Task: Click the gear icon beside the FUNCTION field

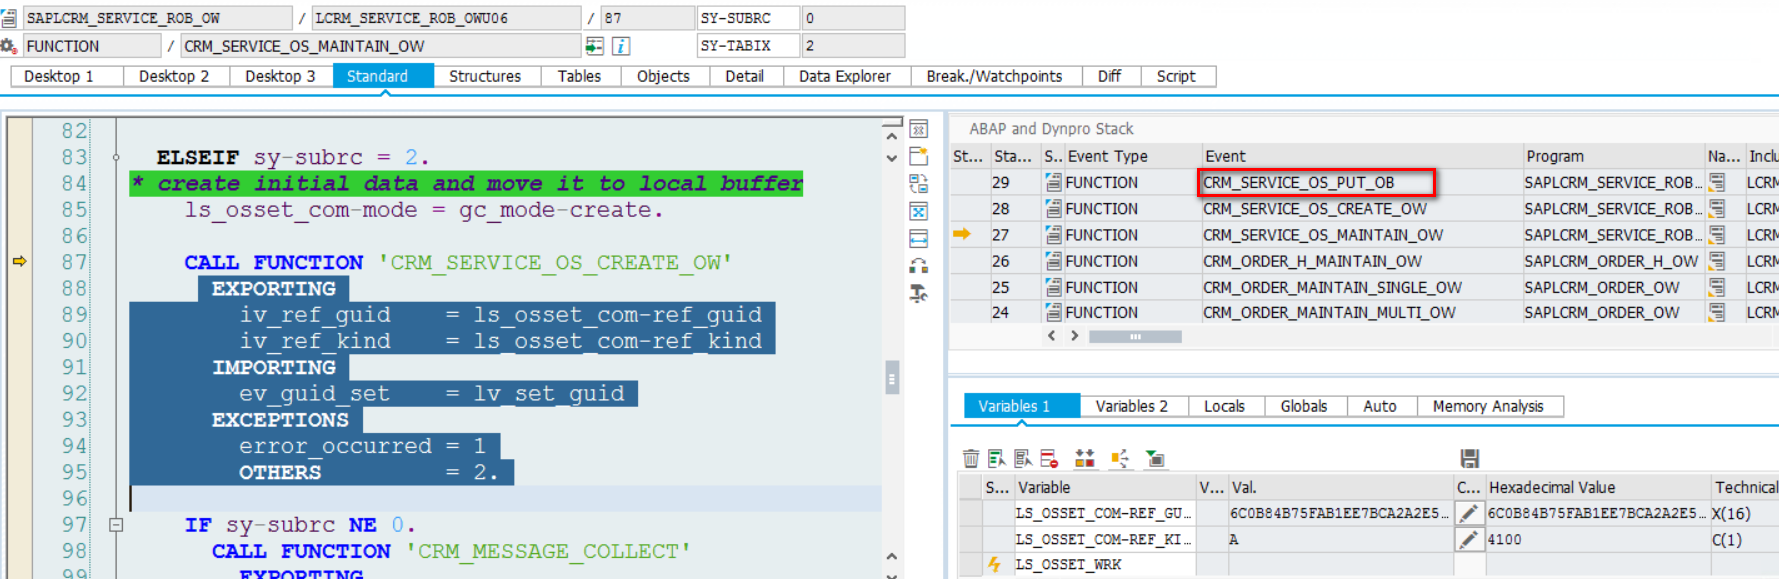Action: [x=8, y=46]
